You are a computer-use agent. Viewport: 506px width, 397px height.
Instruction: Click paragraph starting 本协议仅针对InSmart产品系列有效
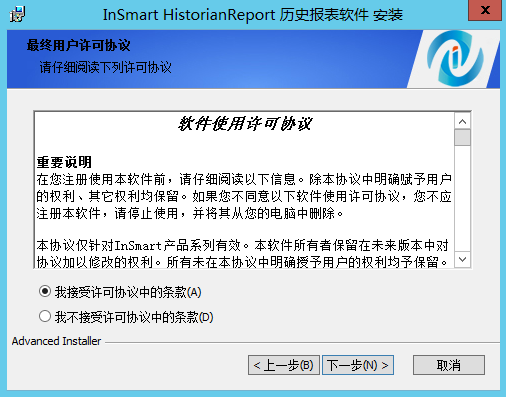(243, 254)
